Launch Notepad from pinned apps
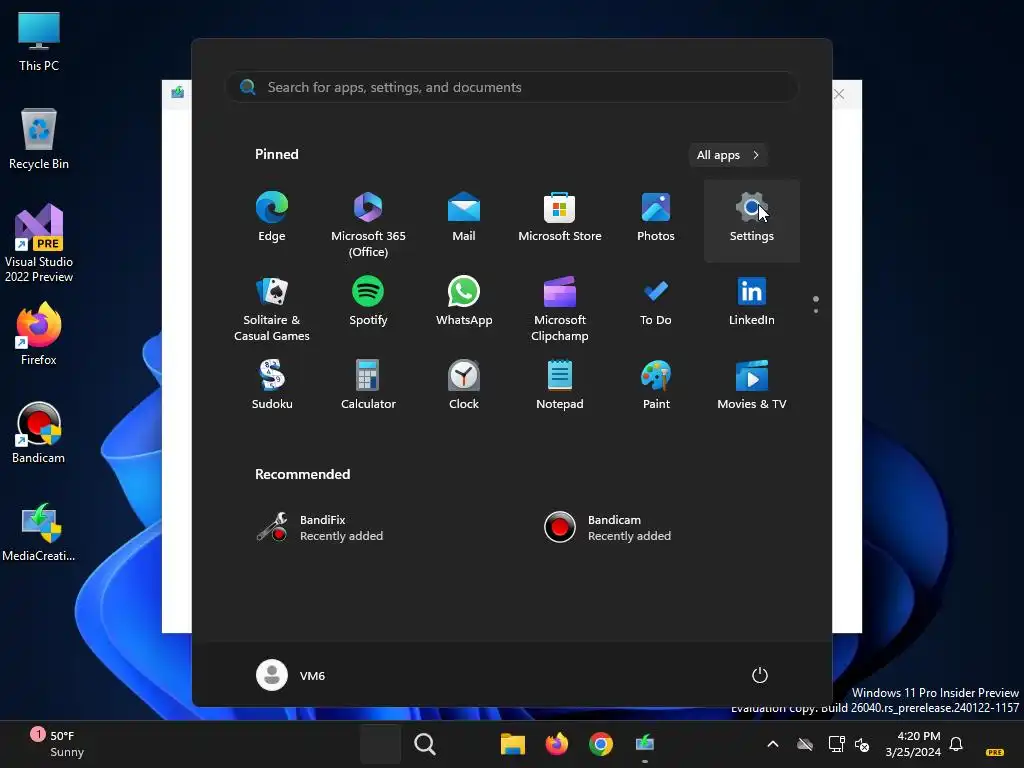The width and height of the screenshot is (1024, 768). click(x=560, y=385)
